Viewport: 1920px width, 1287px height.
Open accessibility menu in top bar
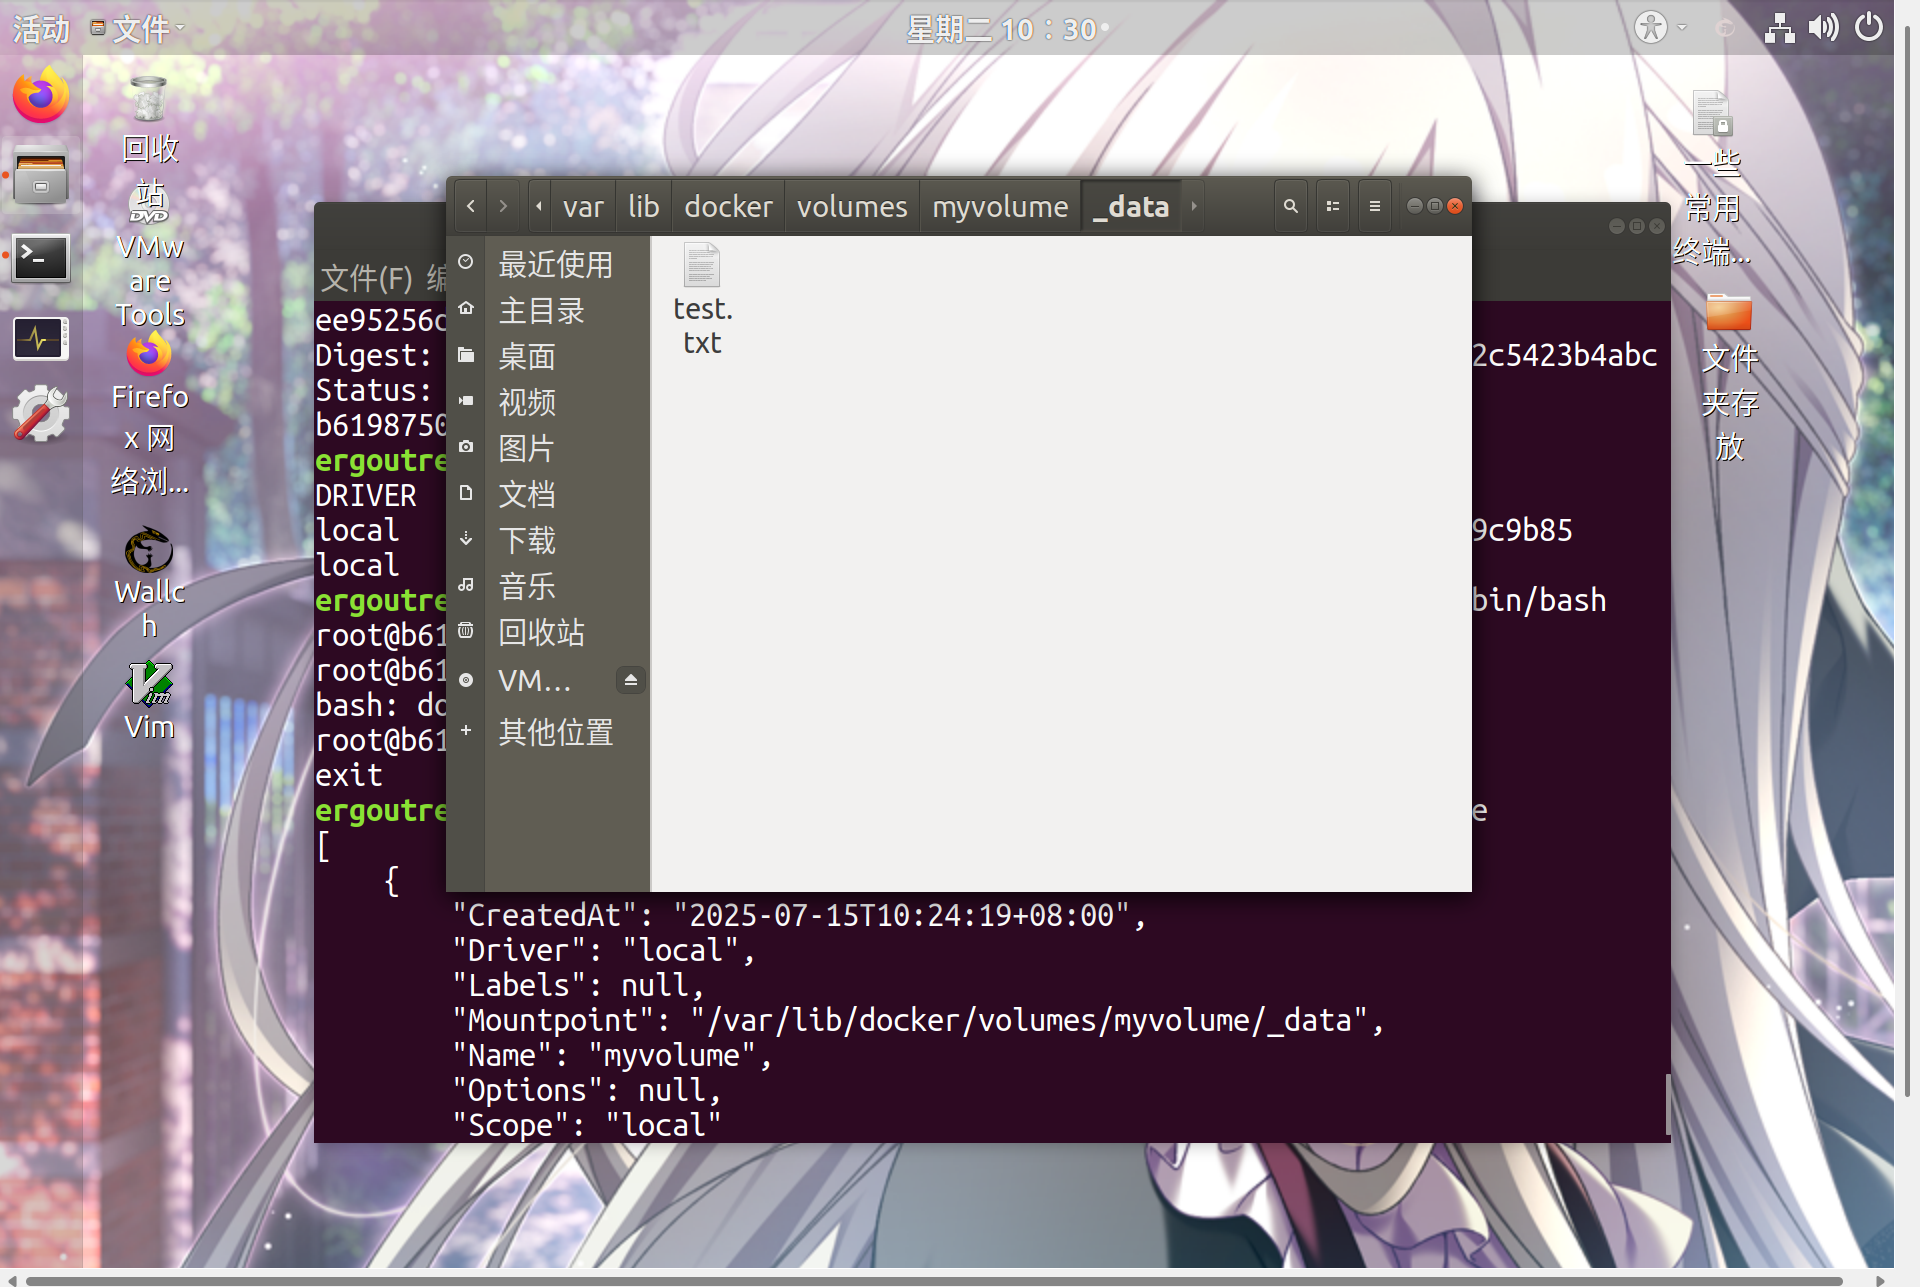pos(1661,27)
